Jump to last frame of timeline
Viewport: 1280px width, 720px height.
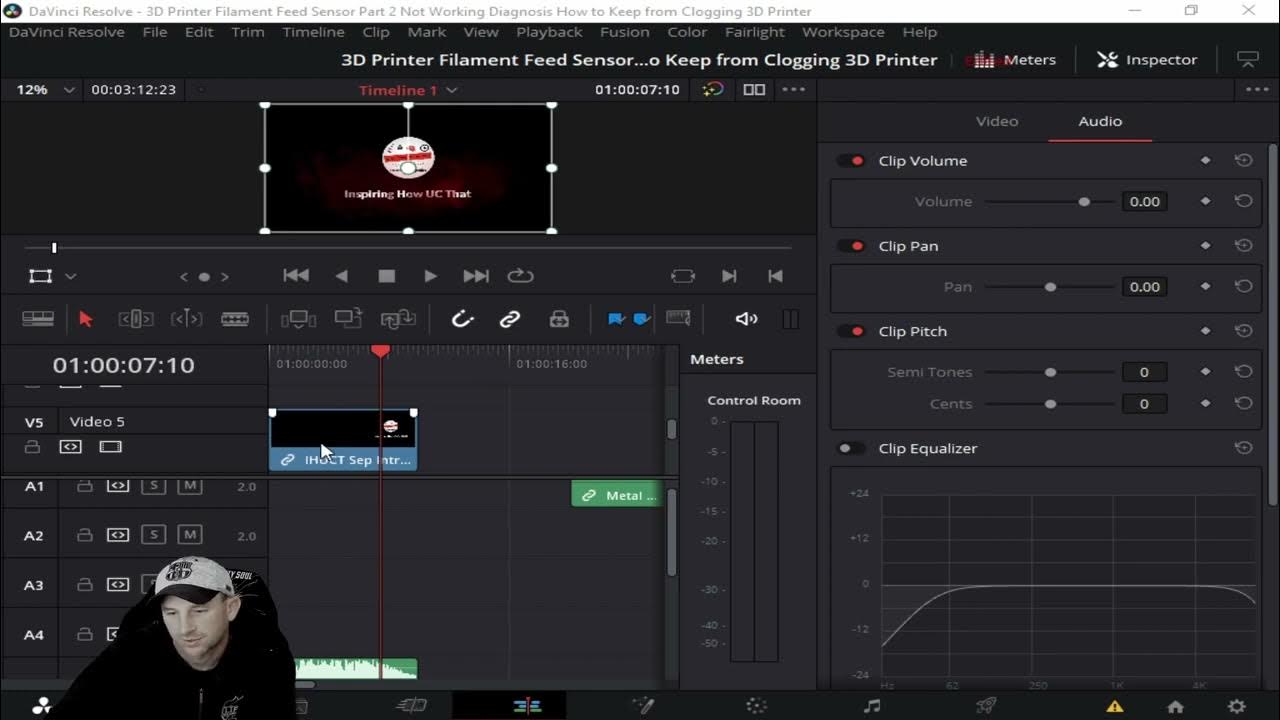[476, 276]
